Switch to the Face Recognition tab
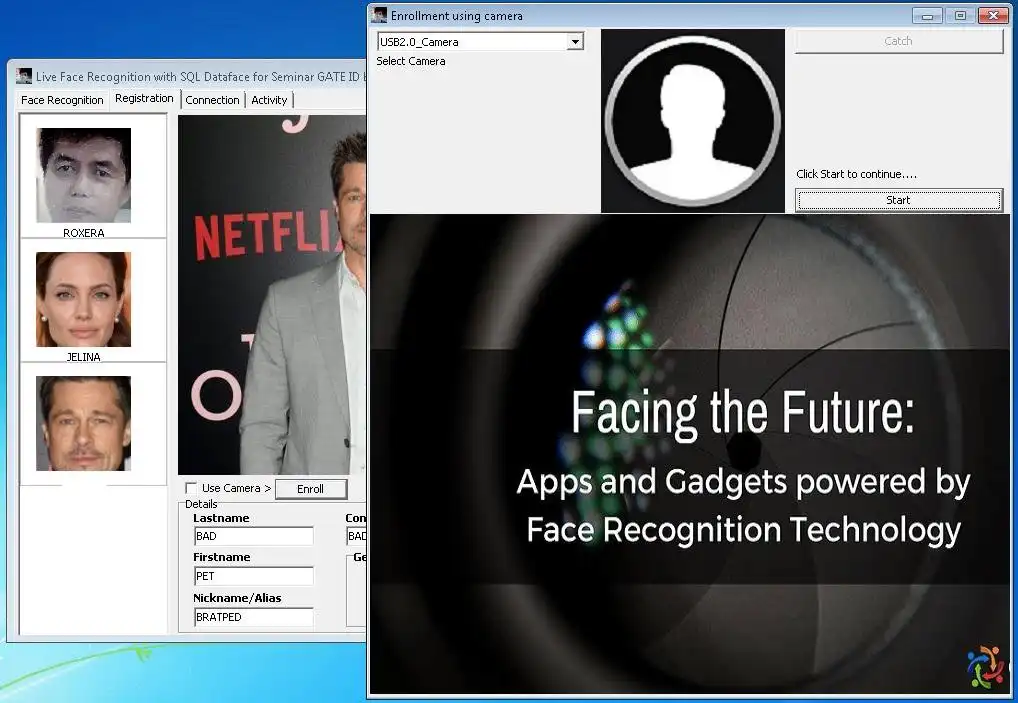This screenshot has height=703, width=1018. tap(62, 100)
